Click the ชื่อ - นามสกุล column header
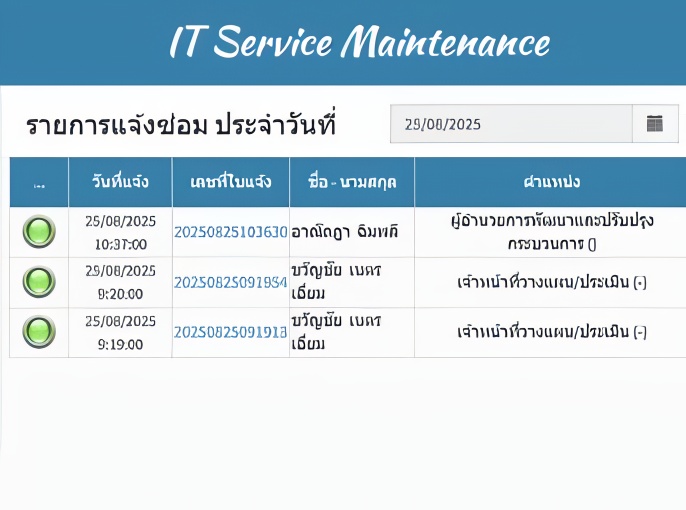This screenshot has height=510, width=686. click(x=352, y=182)
